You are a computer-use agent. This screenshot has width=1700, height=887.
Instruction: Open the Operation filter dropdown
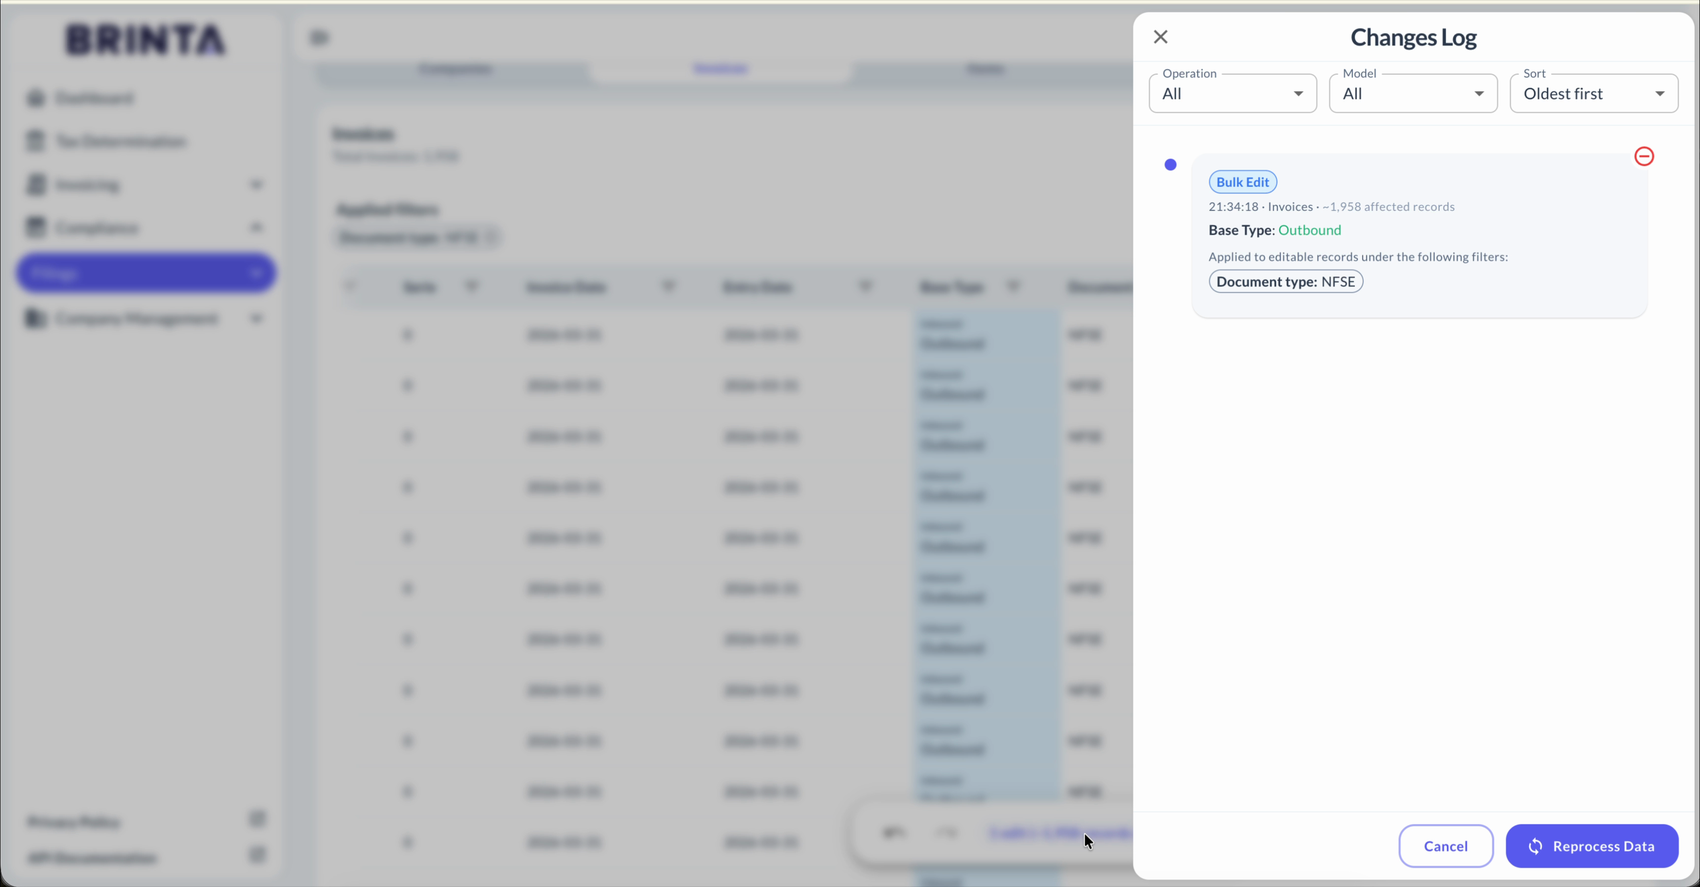pyautogui.click(x=1232, y=93)
